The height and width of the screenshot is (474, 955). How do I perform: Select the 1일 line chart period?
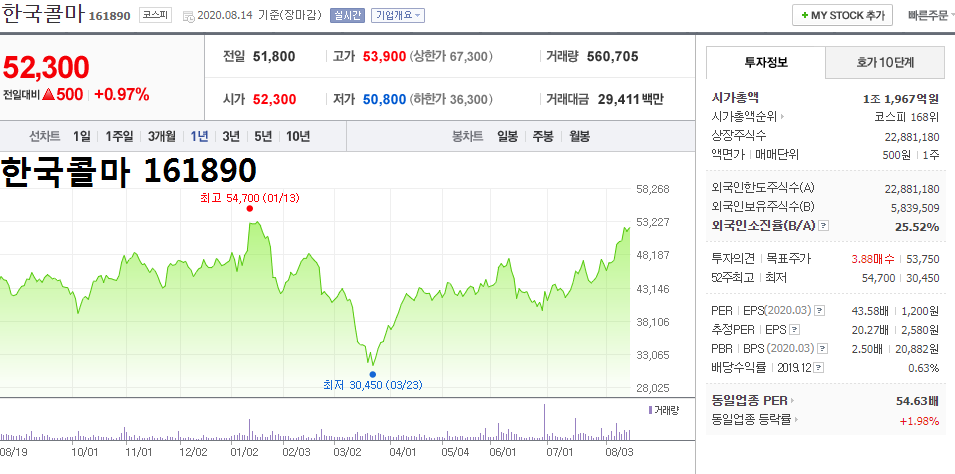[81, 136]
